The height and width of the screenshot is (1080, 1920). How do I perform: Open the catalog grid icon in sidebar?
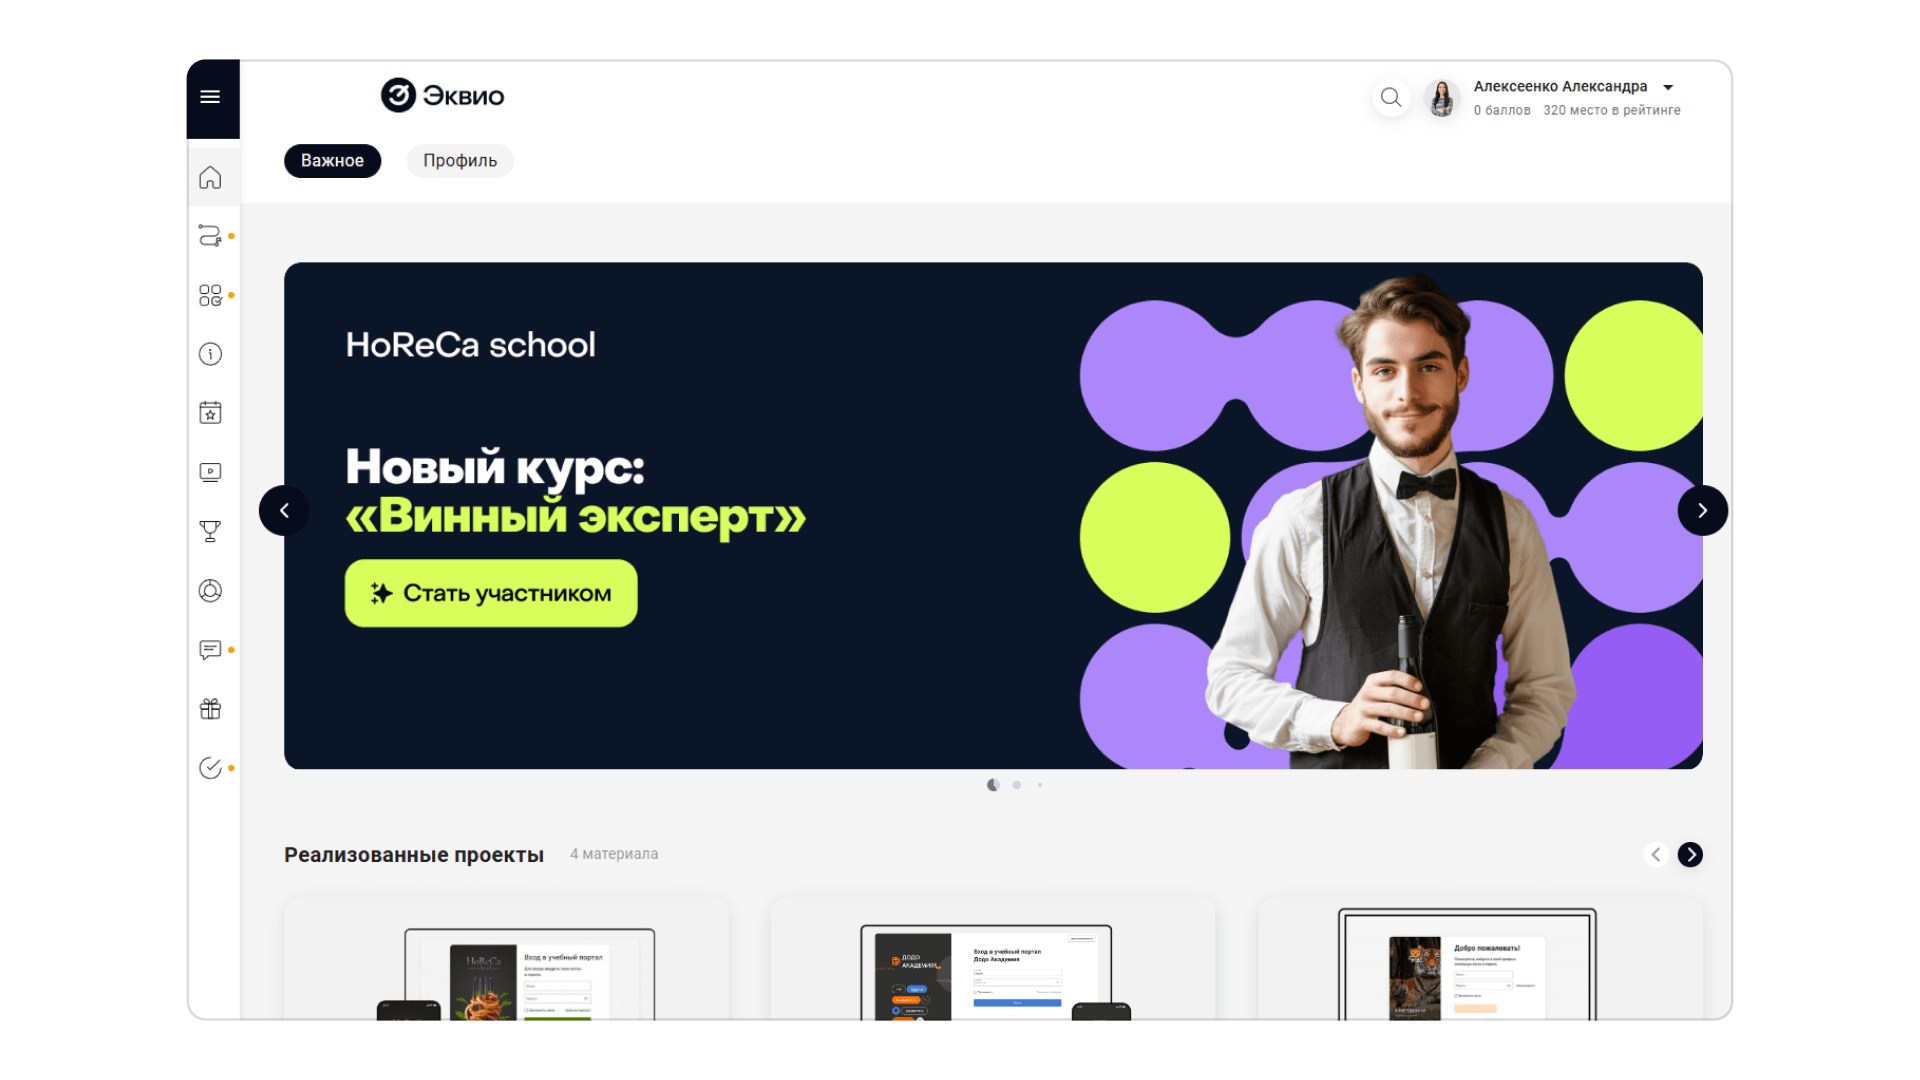tap(210, 295)
